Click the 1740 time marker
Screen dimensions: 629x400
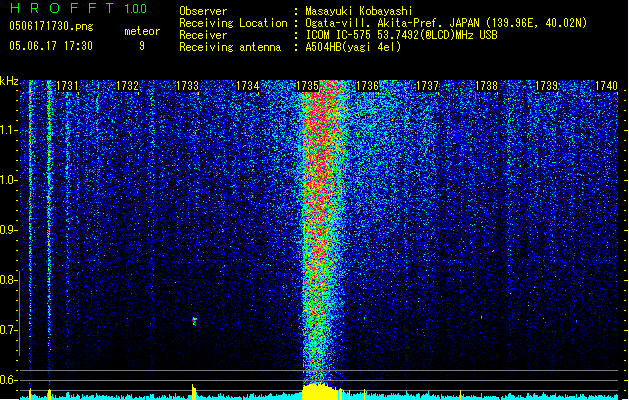[x=606, y=86]
